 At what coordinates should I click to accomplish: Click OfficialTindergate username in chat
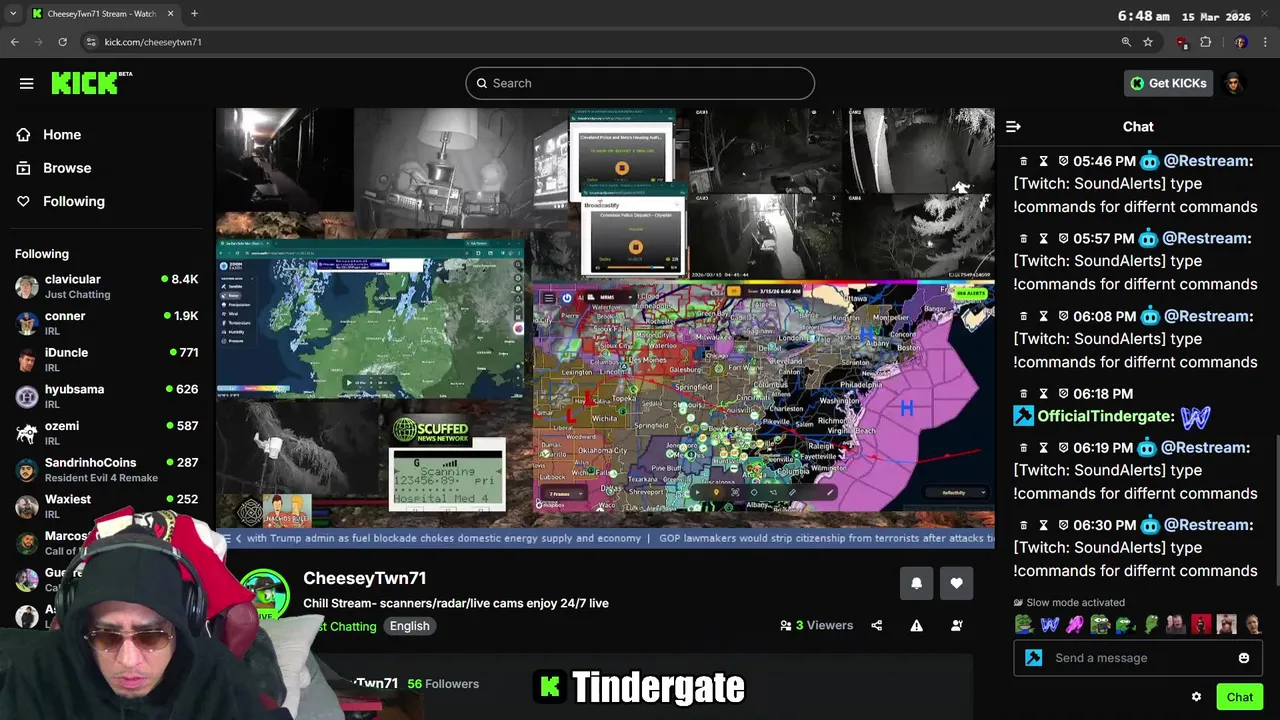[1105, 416]
